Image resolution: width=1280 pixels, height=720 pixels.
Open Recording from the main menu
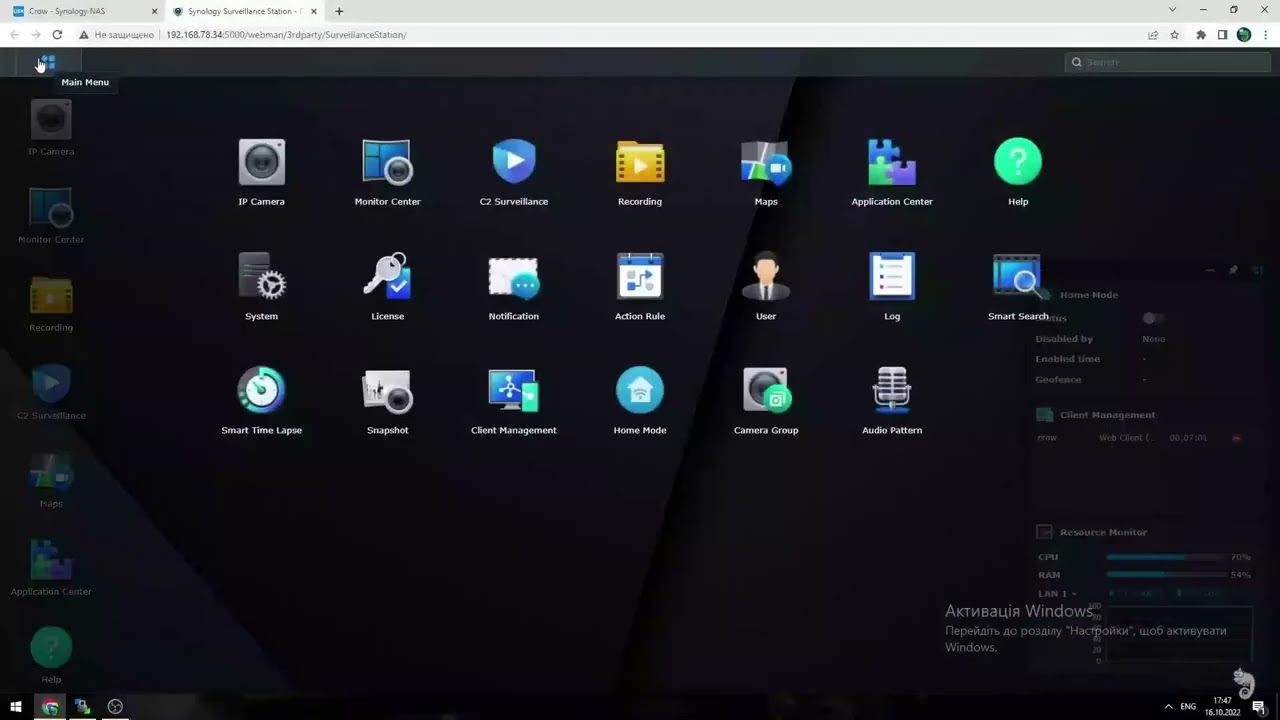640,172
